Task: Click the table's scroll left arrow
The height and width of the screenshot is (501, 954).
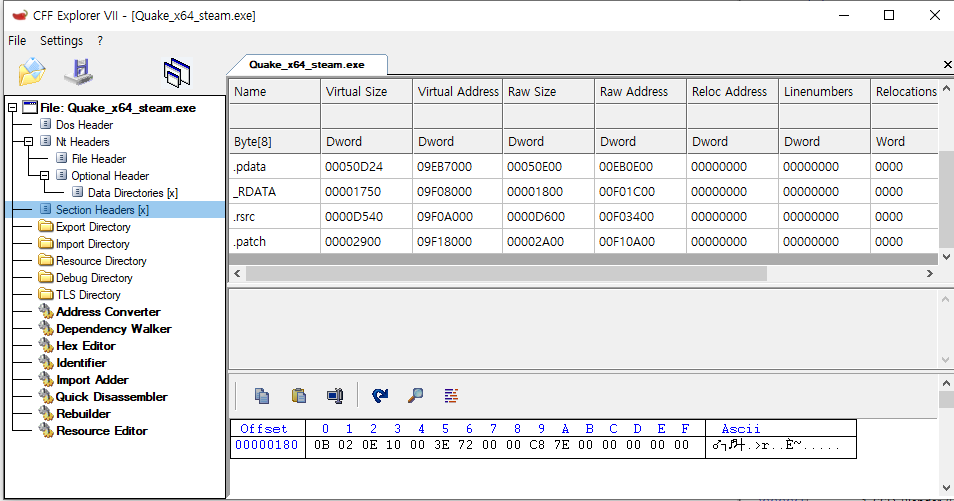Action: coord(237,274)
